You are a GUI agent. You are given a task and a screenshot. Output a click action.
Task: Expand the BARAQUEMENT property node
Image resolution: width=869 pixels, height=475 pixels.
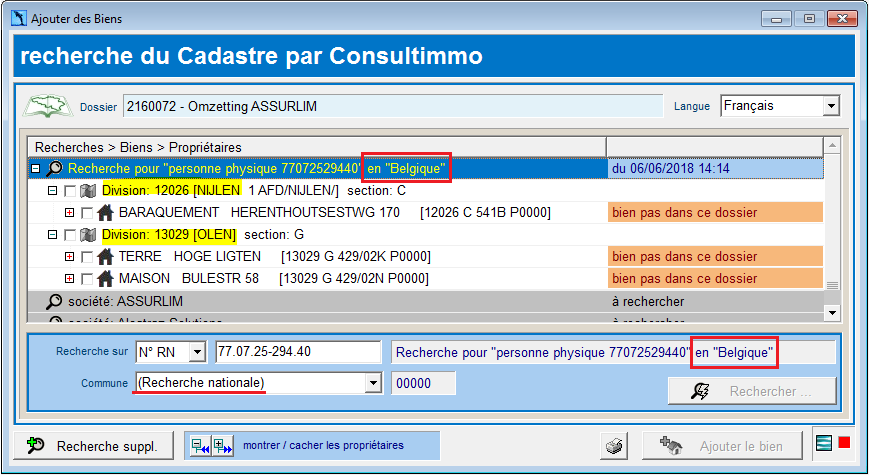click(x=69, y=212)
